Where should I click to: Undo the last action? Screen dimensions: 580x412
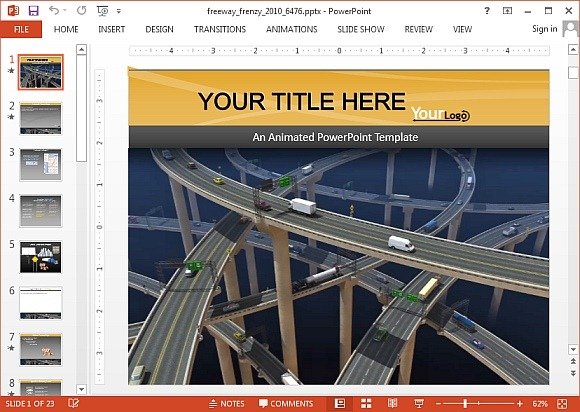(x=54, y=11)
